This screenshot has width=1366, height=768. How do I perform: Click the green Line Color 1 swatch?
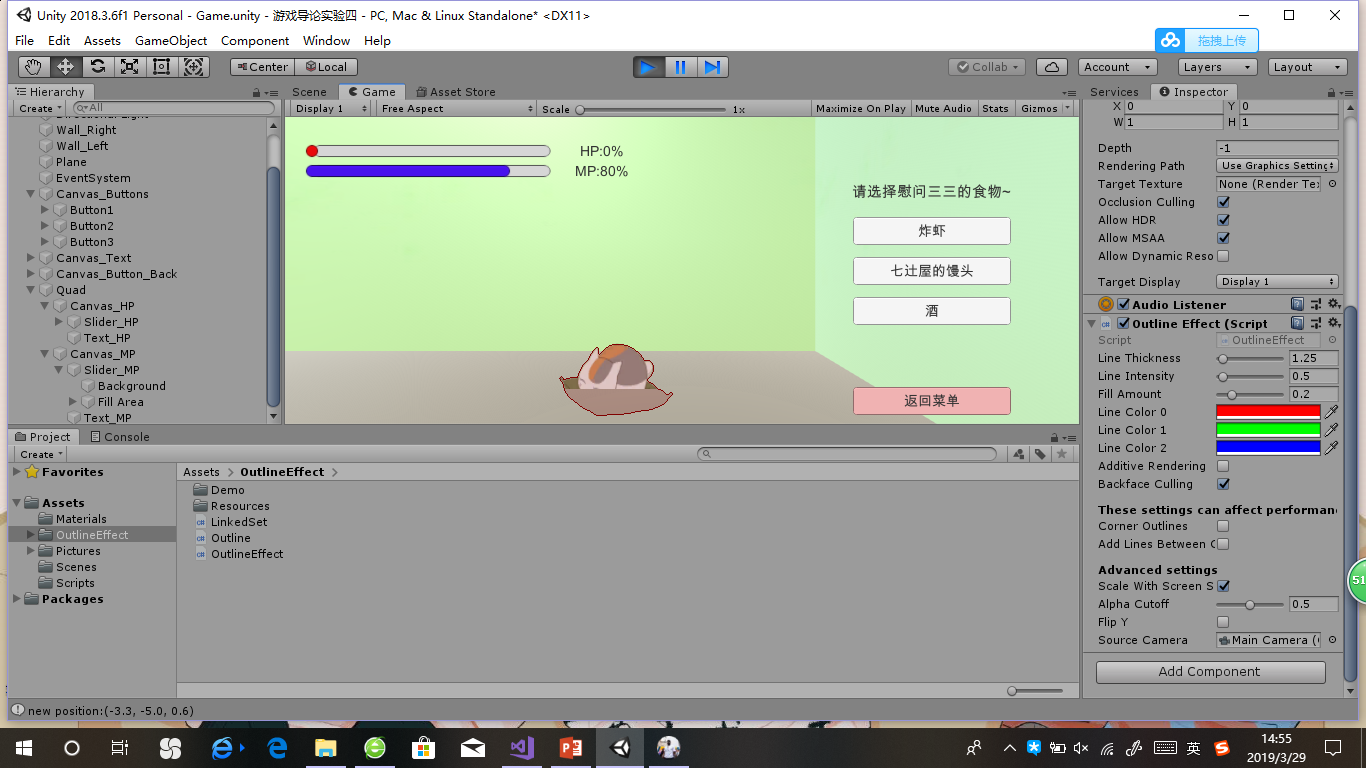point(1267,429)
